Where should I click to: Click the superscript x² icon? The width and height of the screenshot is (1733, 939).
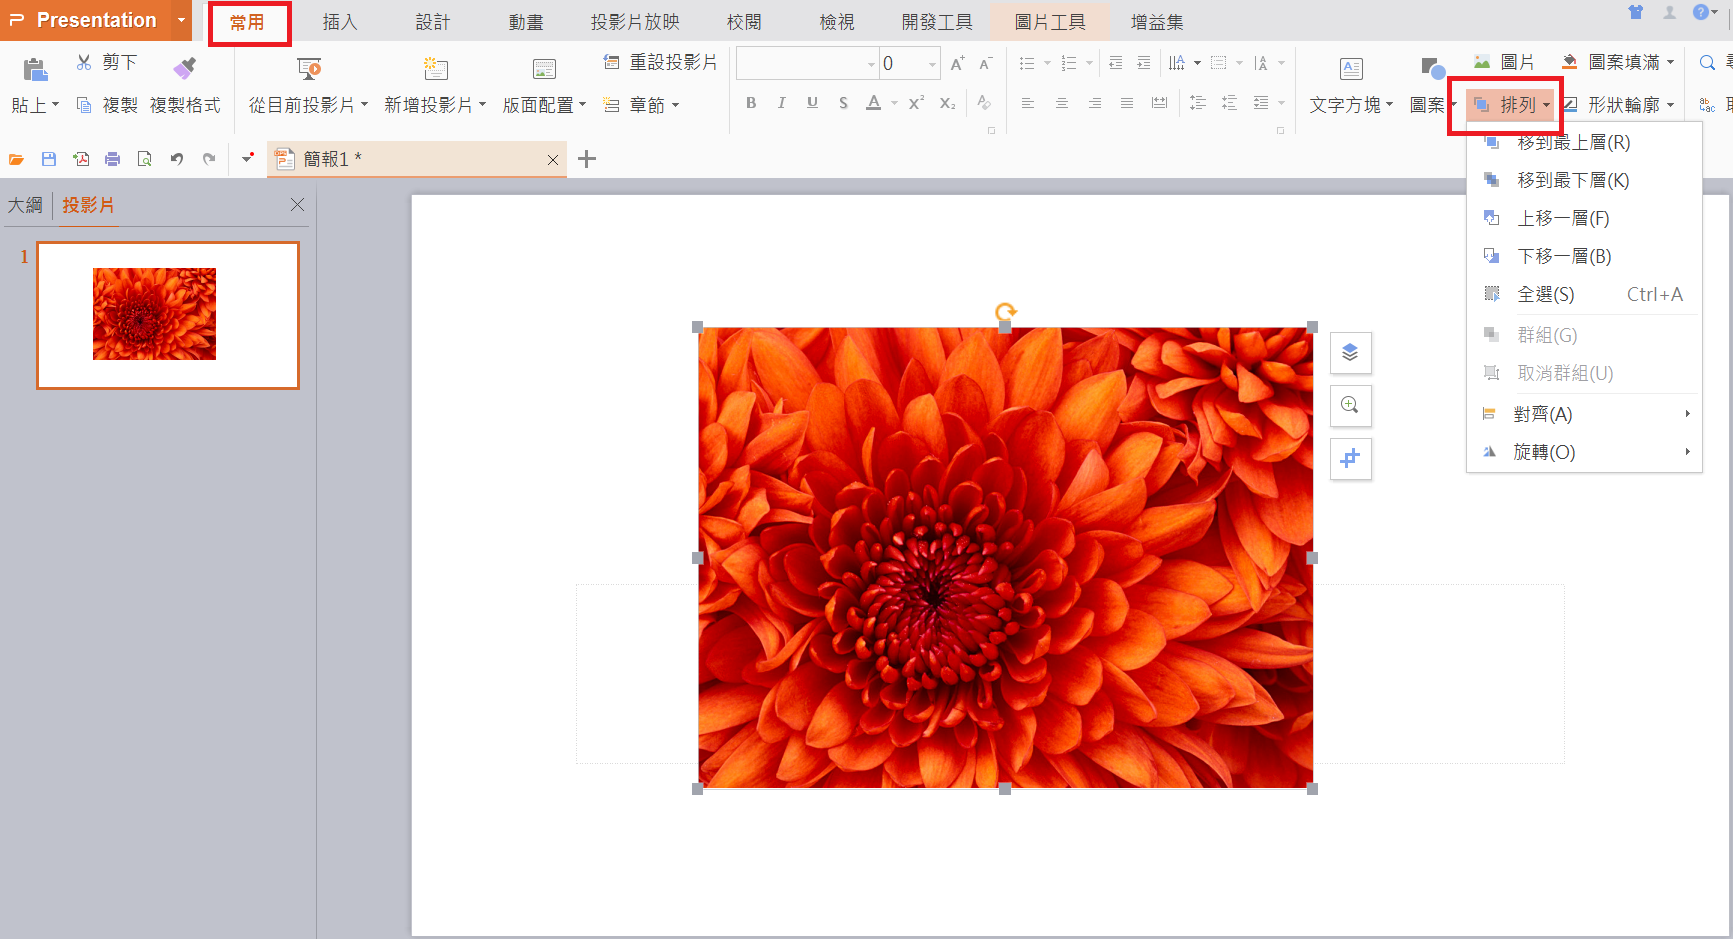(x=916, y=102)
